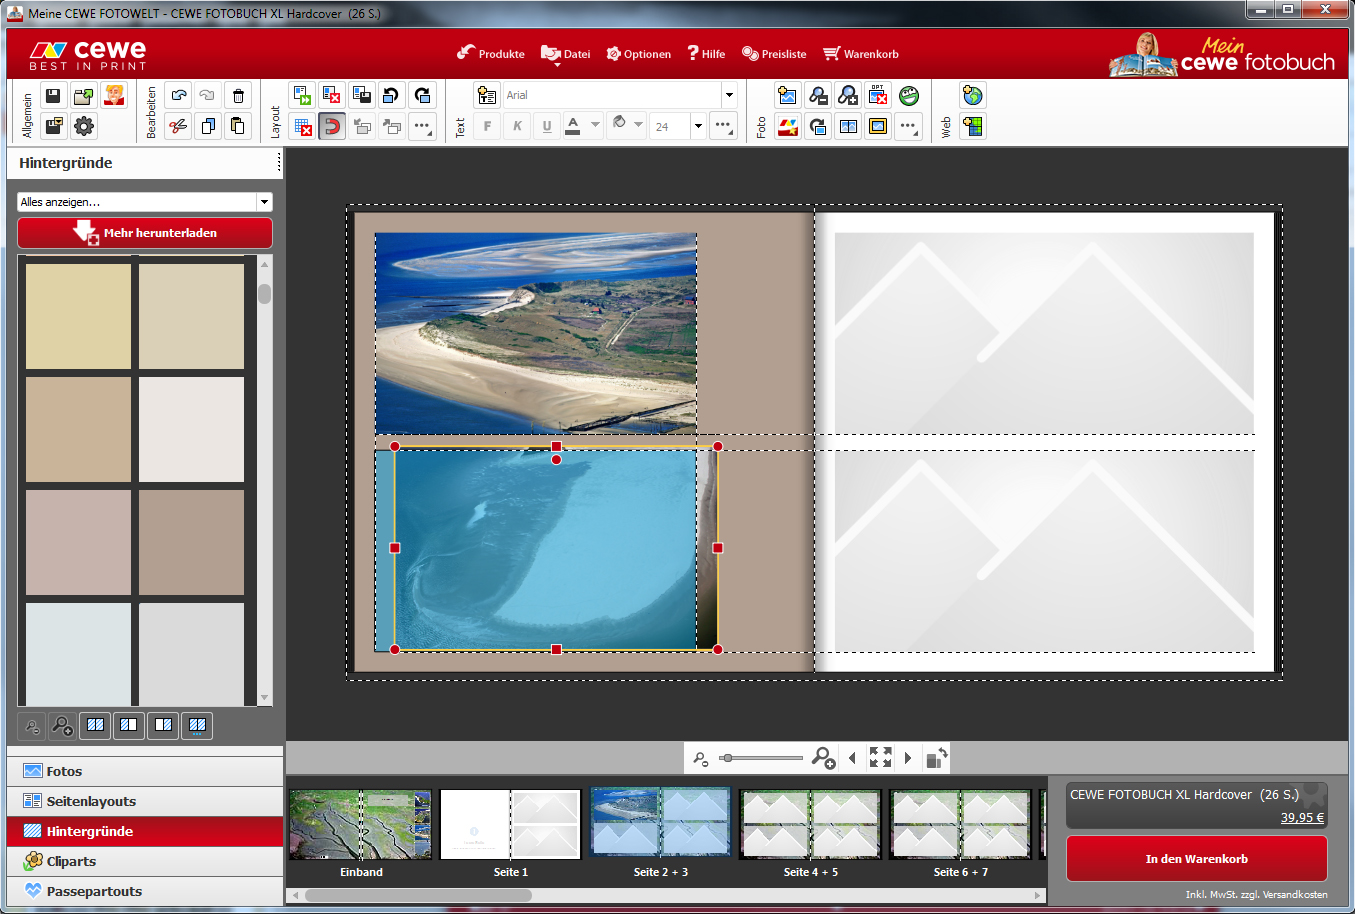The width and height of the screenshot is (1355, 914).
Task: Select the 'Seite 4 + 5' page thumbnail
Action: [x=810, y=825]
